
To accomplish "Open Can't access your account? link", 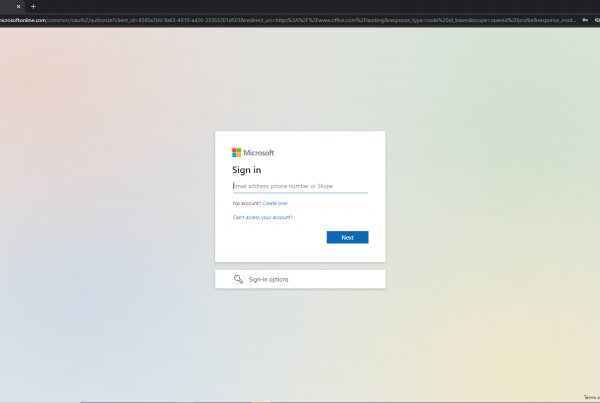I will tap(262, 217).
